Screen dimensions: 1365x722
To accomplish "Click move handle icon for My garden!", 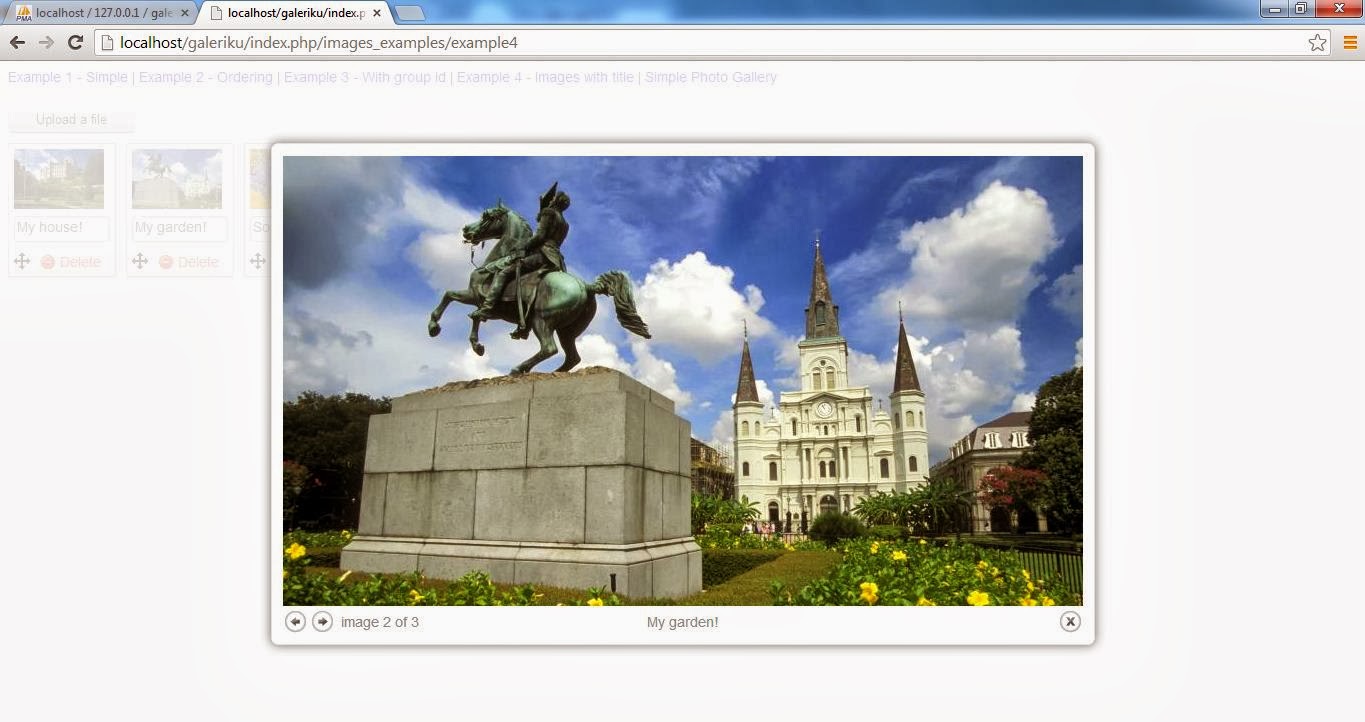I will pyautogui.click(x=140, y=261).
